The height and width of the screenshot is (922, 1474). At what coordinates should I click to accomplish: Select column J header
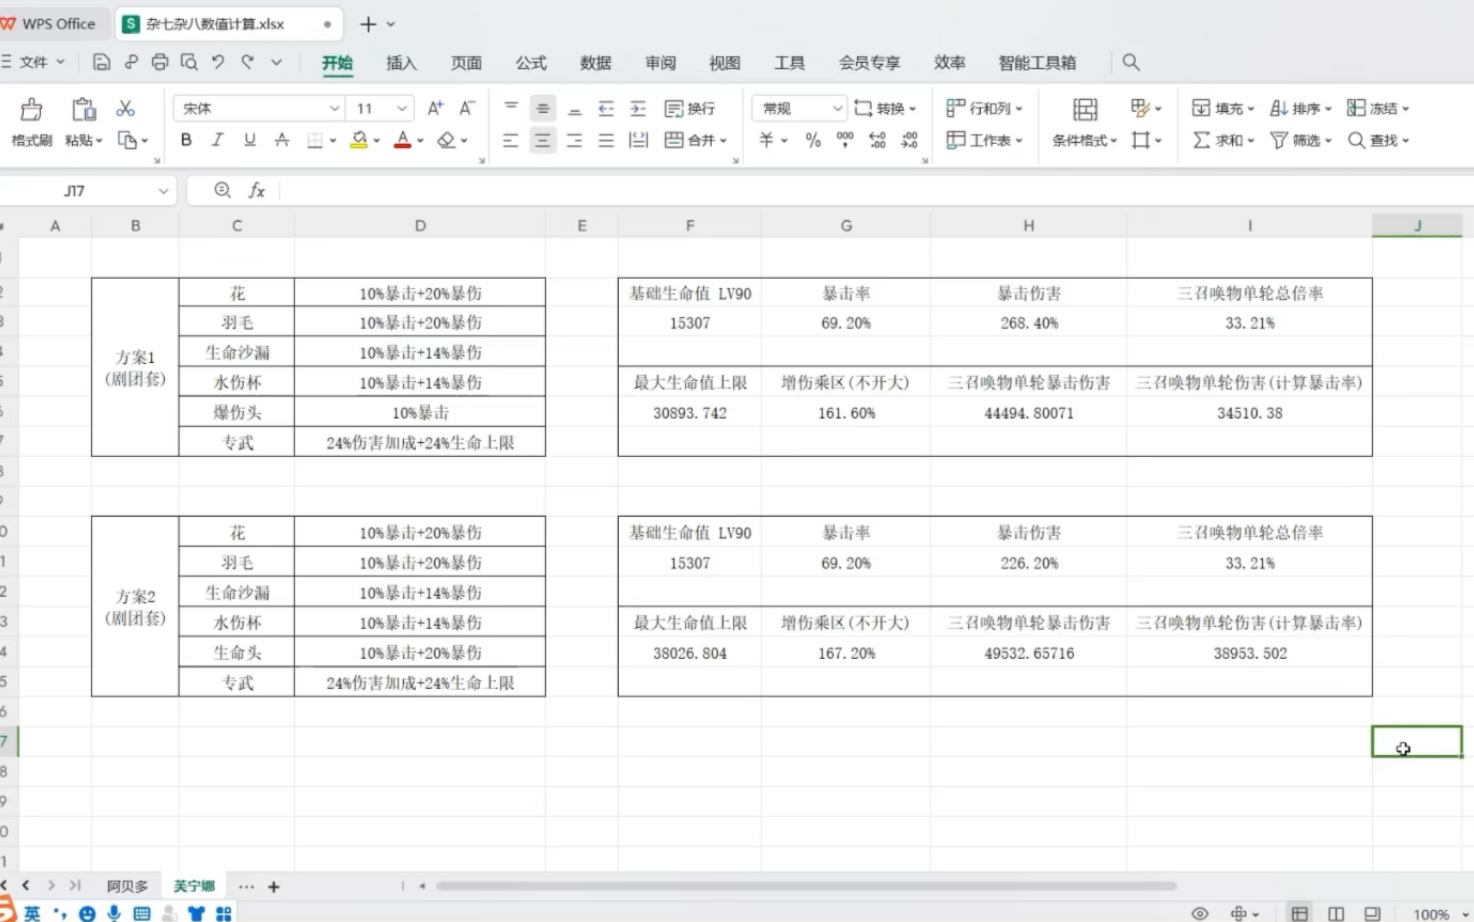[x=1417, y=226]
